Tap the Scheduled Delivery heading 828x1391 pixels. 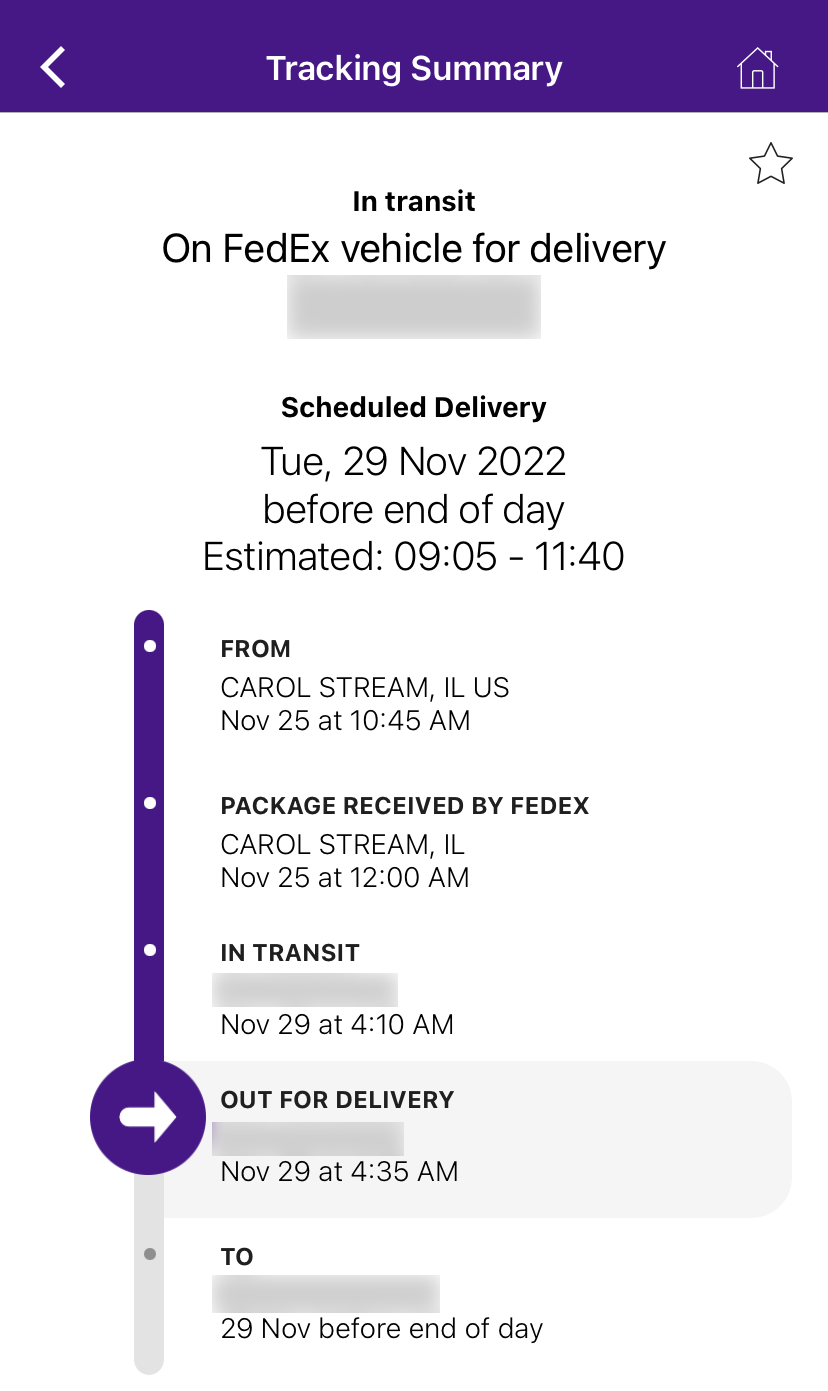414,408
